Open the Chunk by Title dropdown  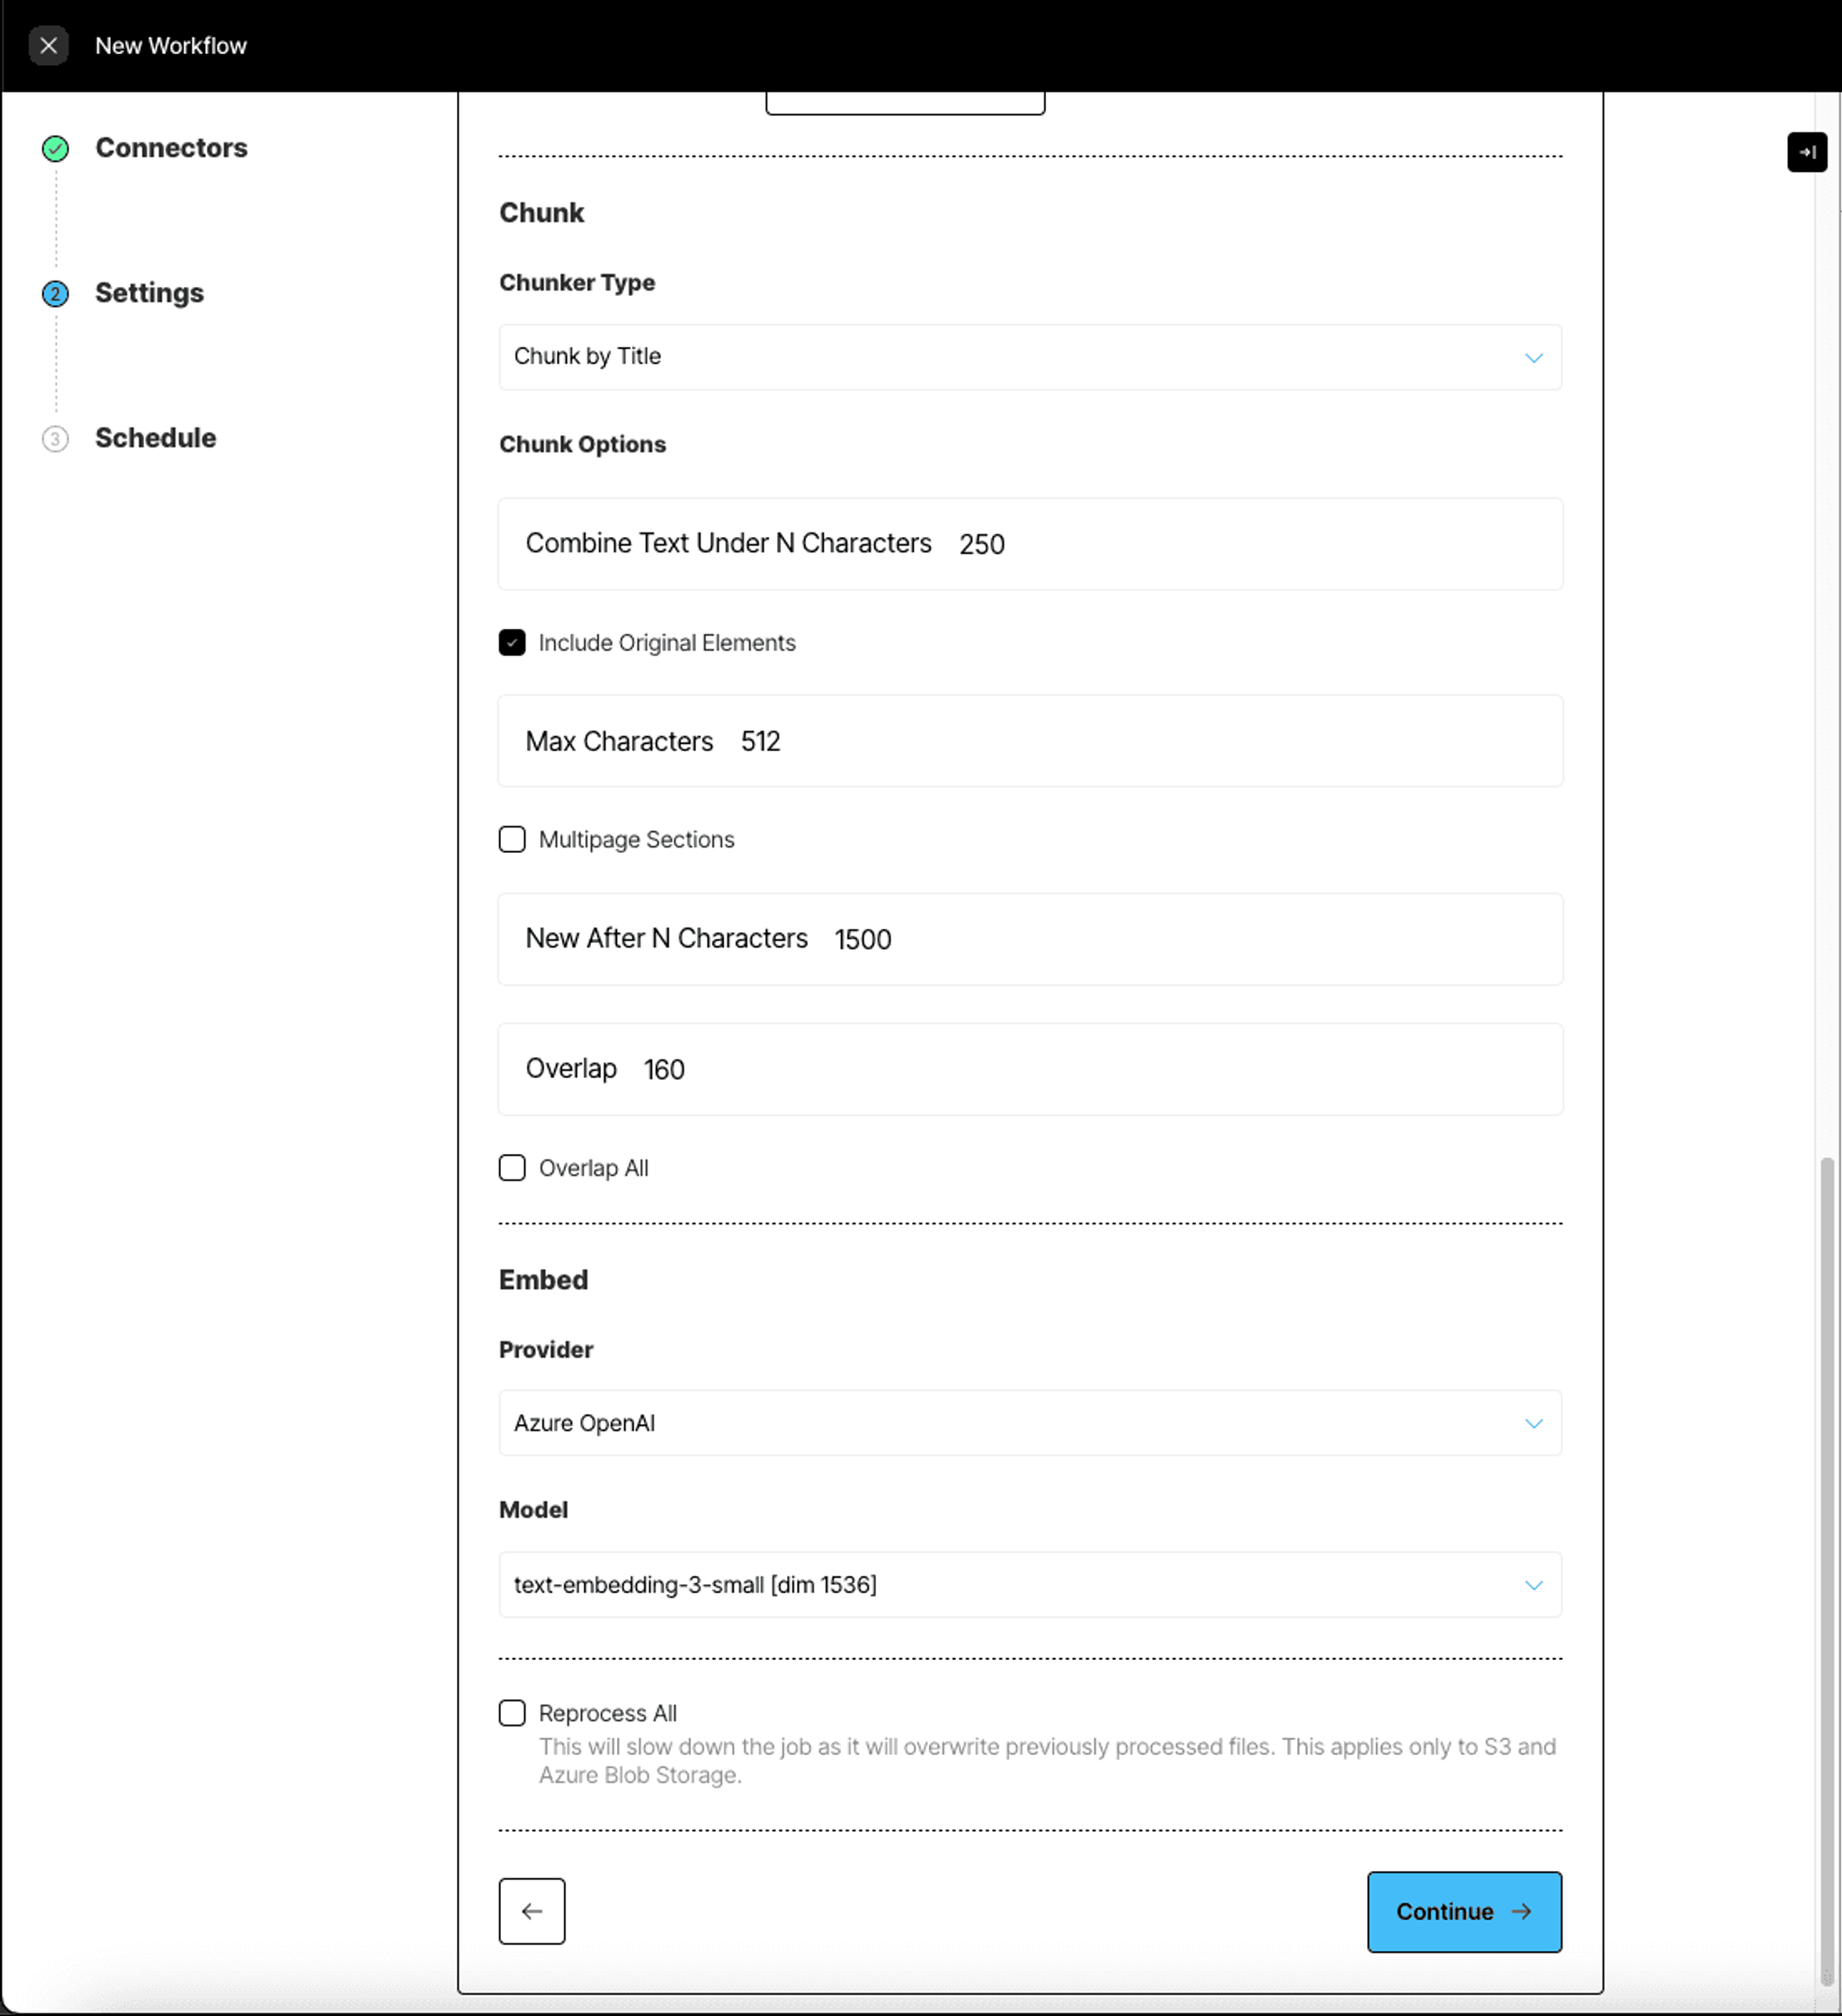click(x=1030, y=357)
